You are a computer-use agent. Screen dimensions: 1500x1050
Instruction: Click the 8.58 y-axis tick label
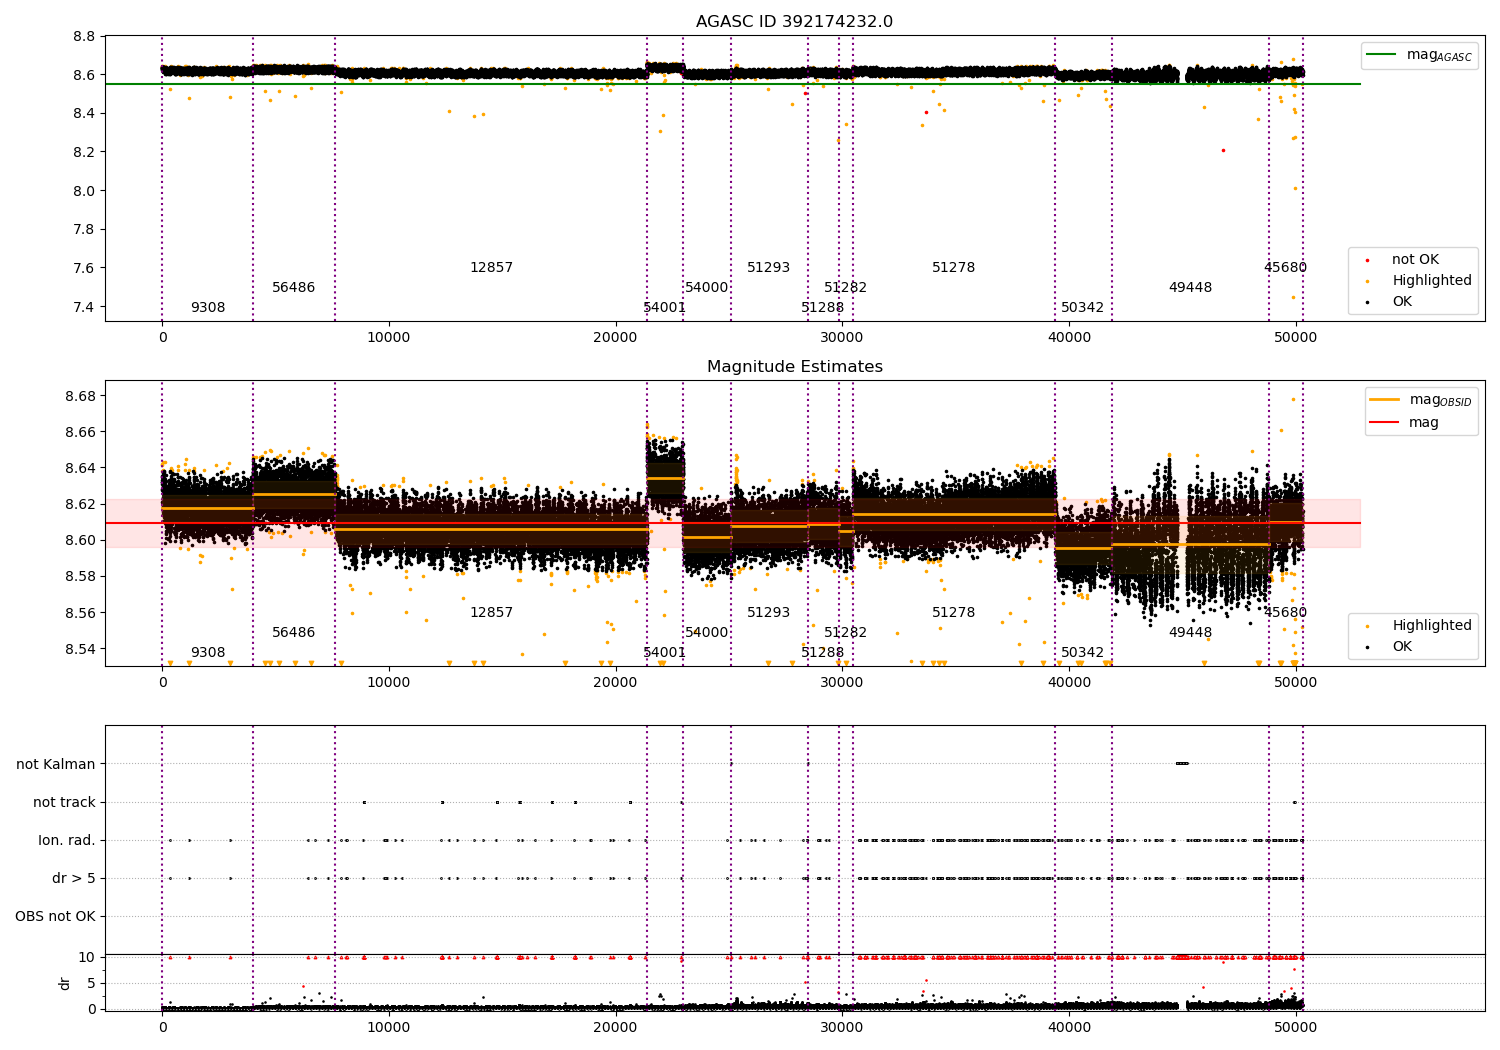[x=81, y=576]
